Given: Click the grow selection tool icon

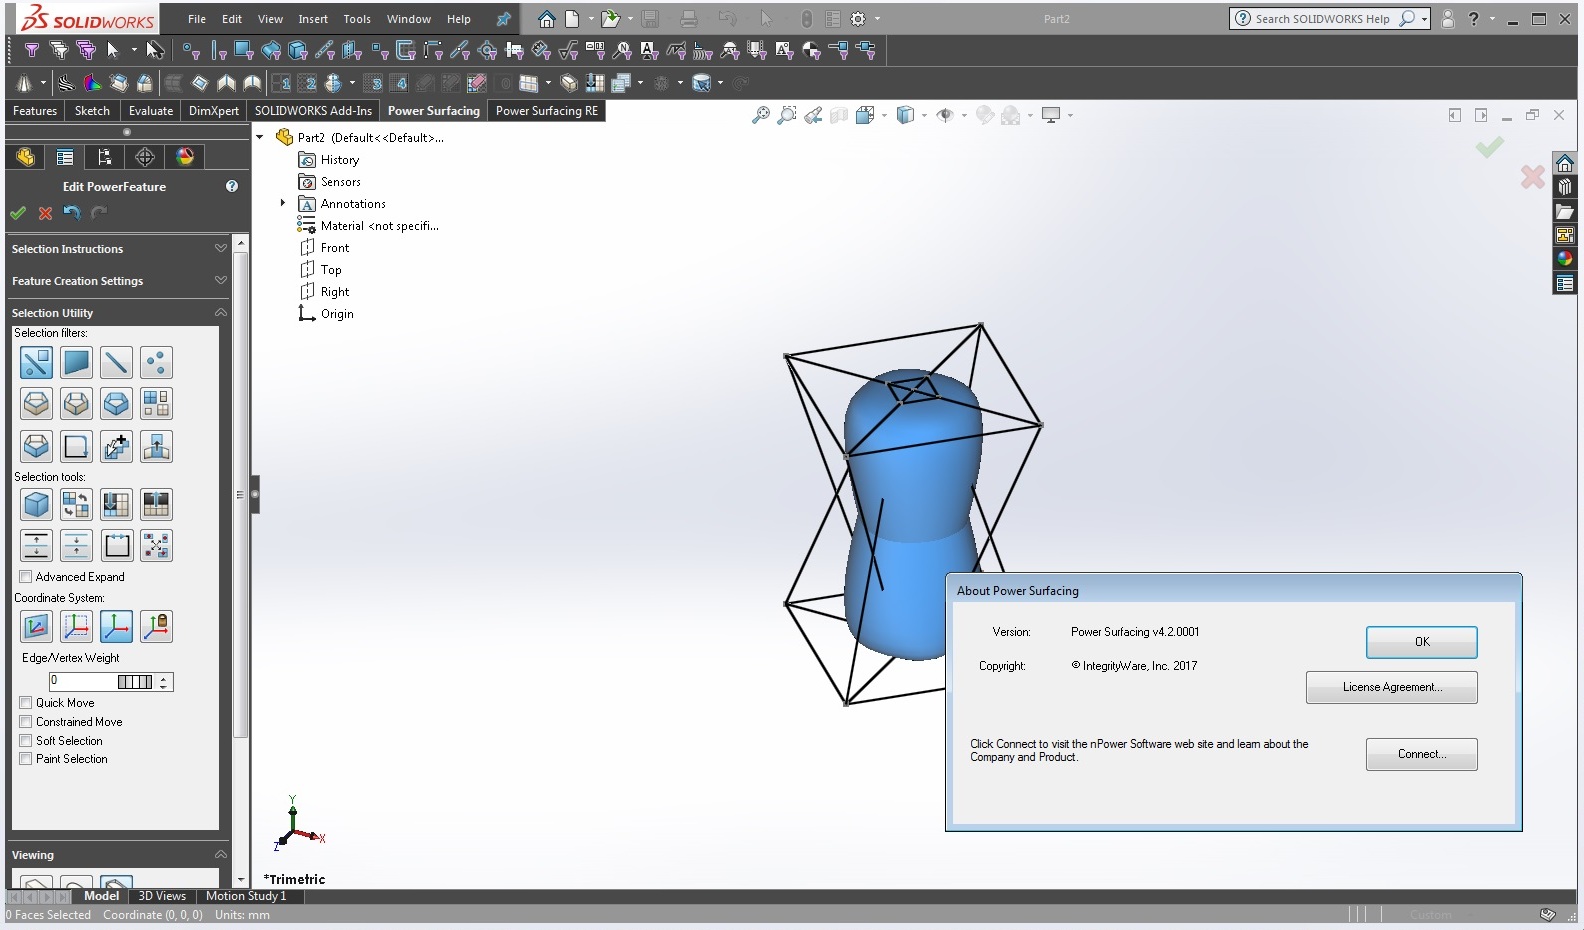Looking at the screenshot, I should click(36, 546).
